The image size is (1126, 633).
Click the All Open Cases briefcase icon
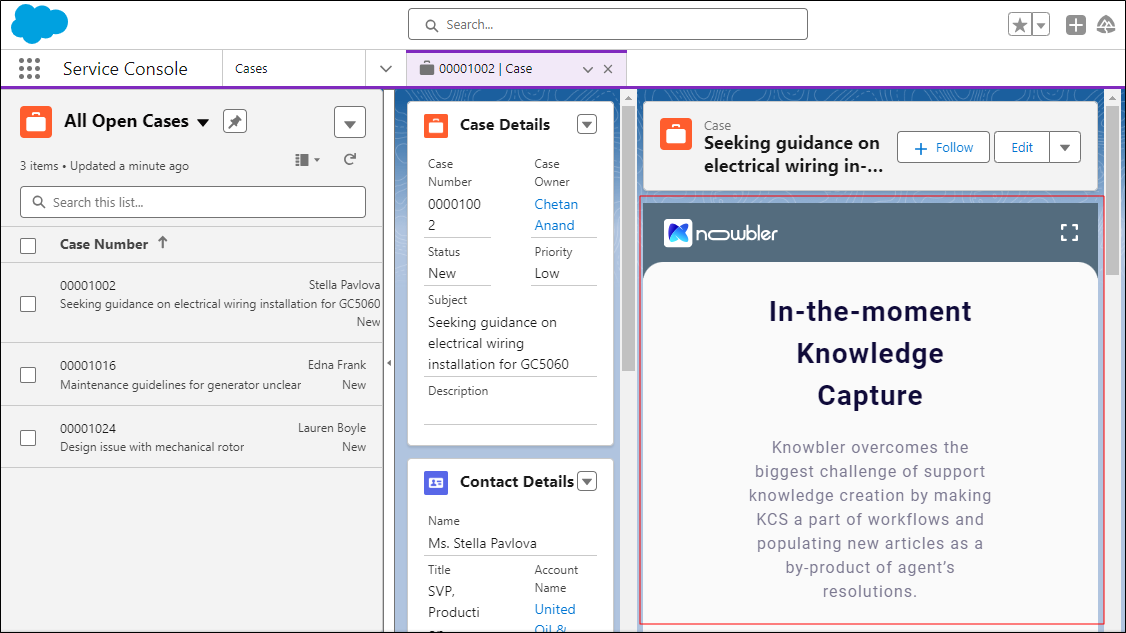[36, 121]
